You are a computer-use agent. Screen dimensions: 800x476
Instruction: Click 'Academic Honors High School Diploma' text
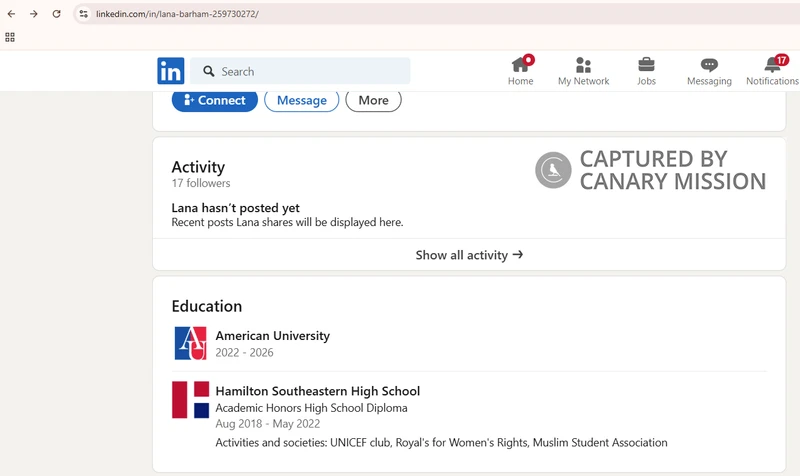311,408
